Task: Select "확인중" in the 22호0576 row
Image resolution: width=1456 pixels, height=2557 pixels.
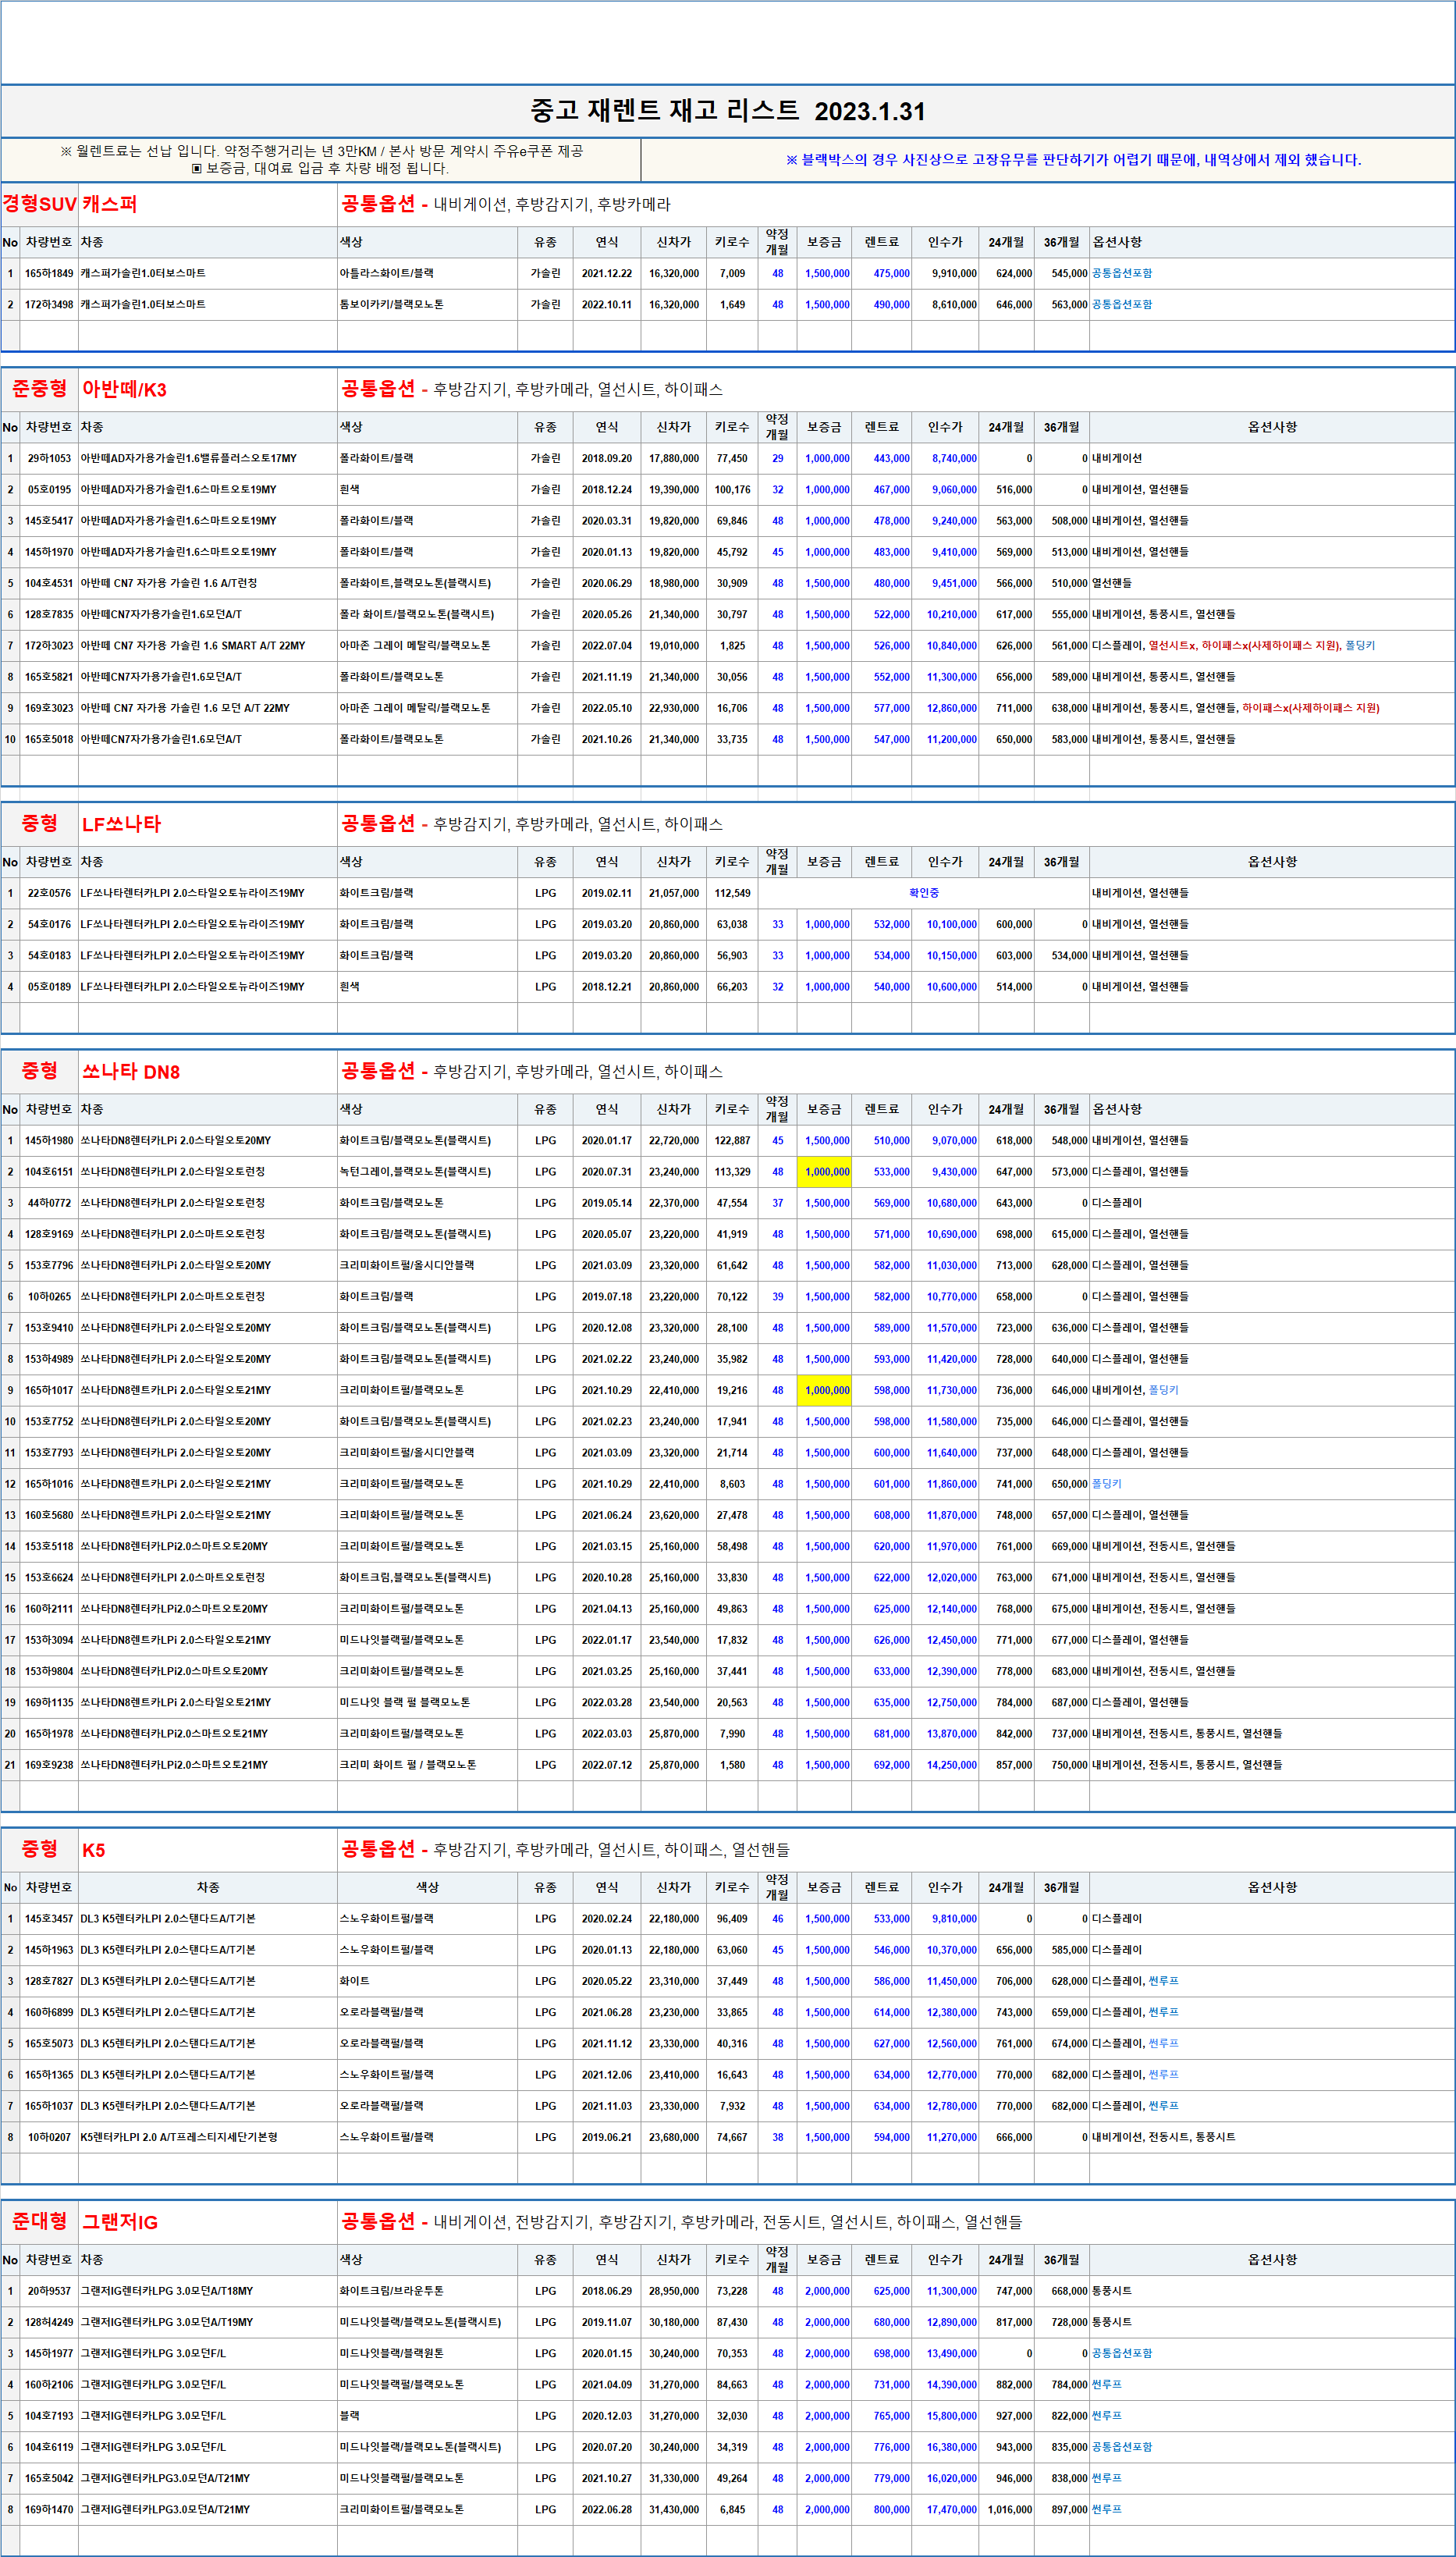Action: pyautogui.click(x=923, y=893)
